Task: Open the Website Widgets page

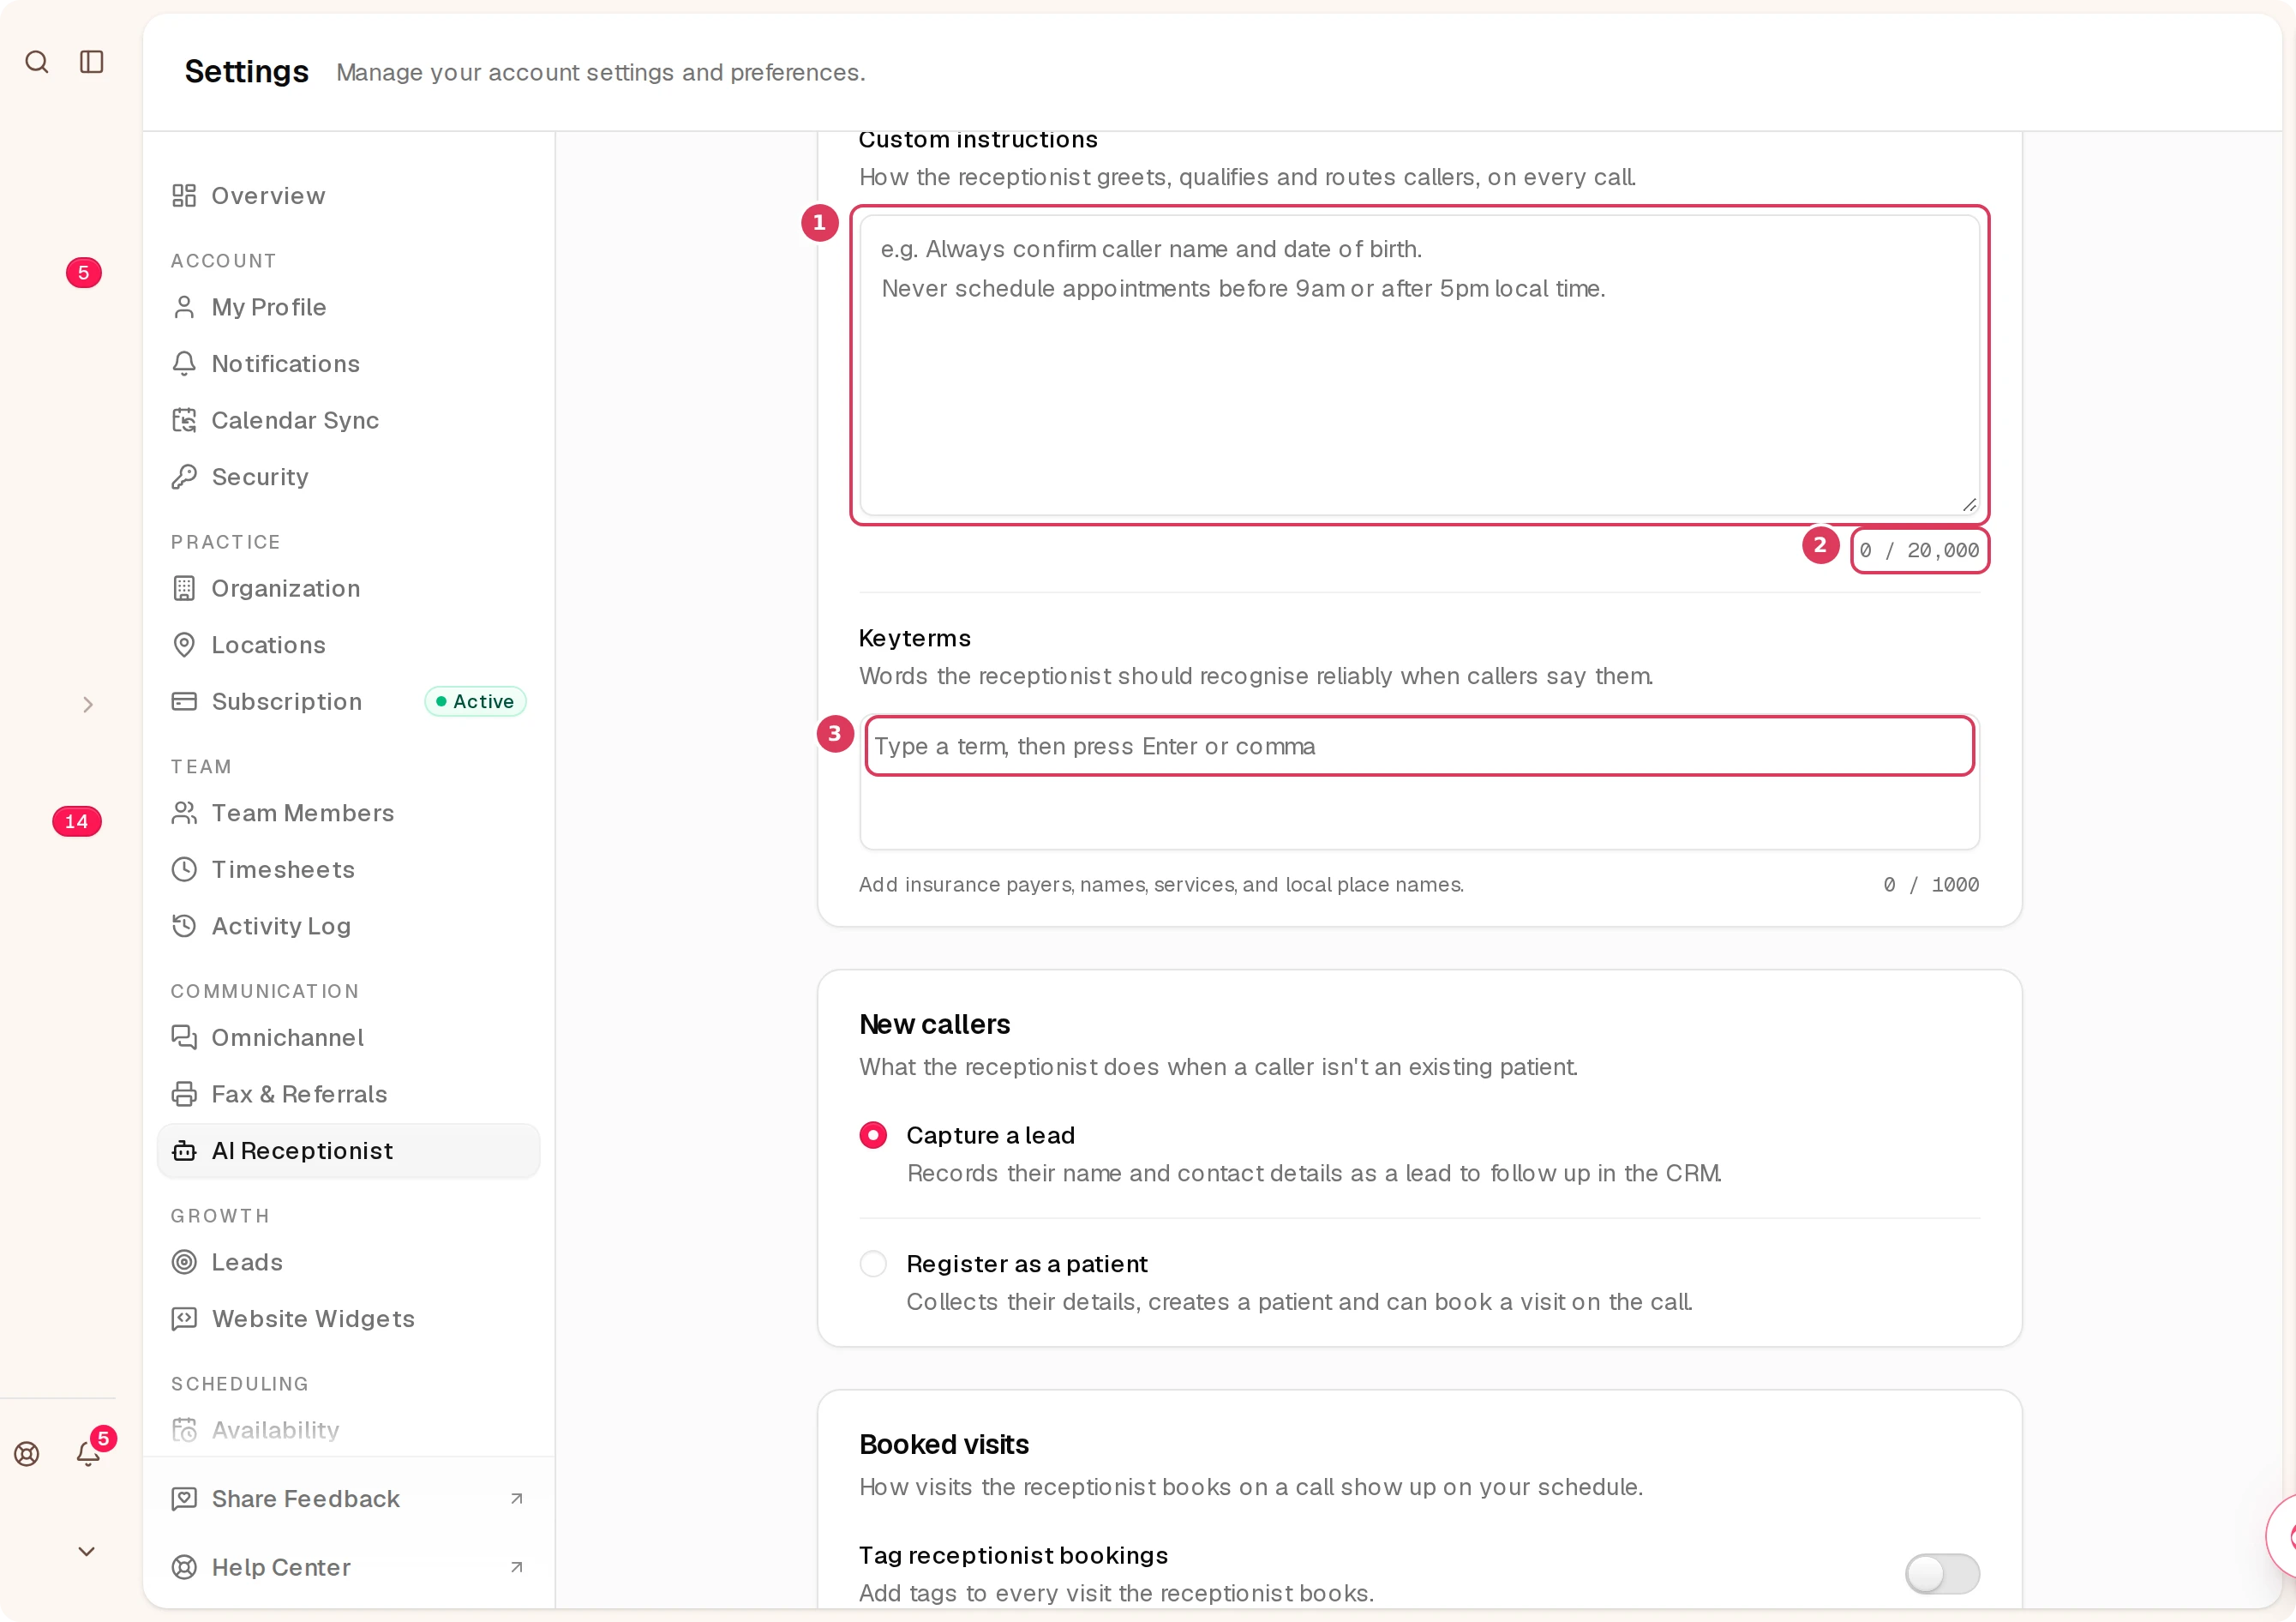Action: pos(349,1319)
